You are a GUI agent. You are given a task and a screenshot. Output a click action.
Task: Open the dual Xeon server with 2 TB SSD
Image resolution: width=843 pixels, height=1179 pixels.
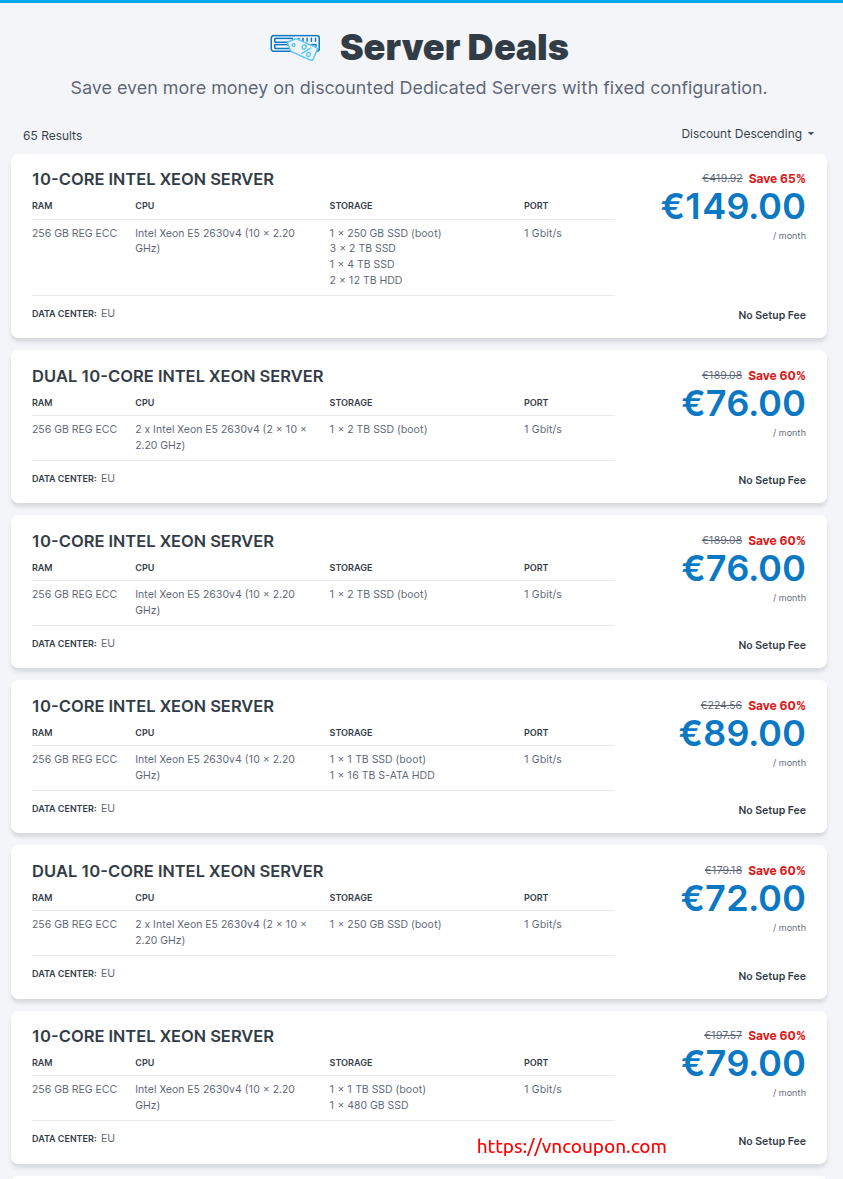[178, 376]
